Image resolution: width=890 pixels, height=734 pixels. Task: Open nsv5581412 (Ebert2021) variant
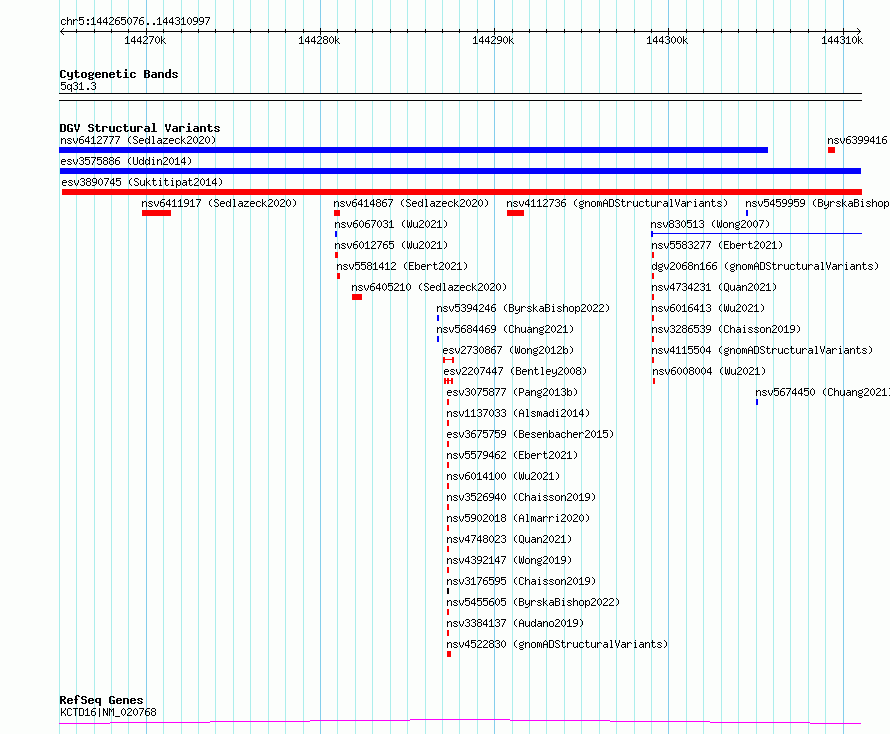coord(402,266)
